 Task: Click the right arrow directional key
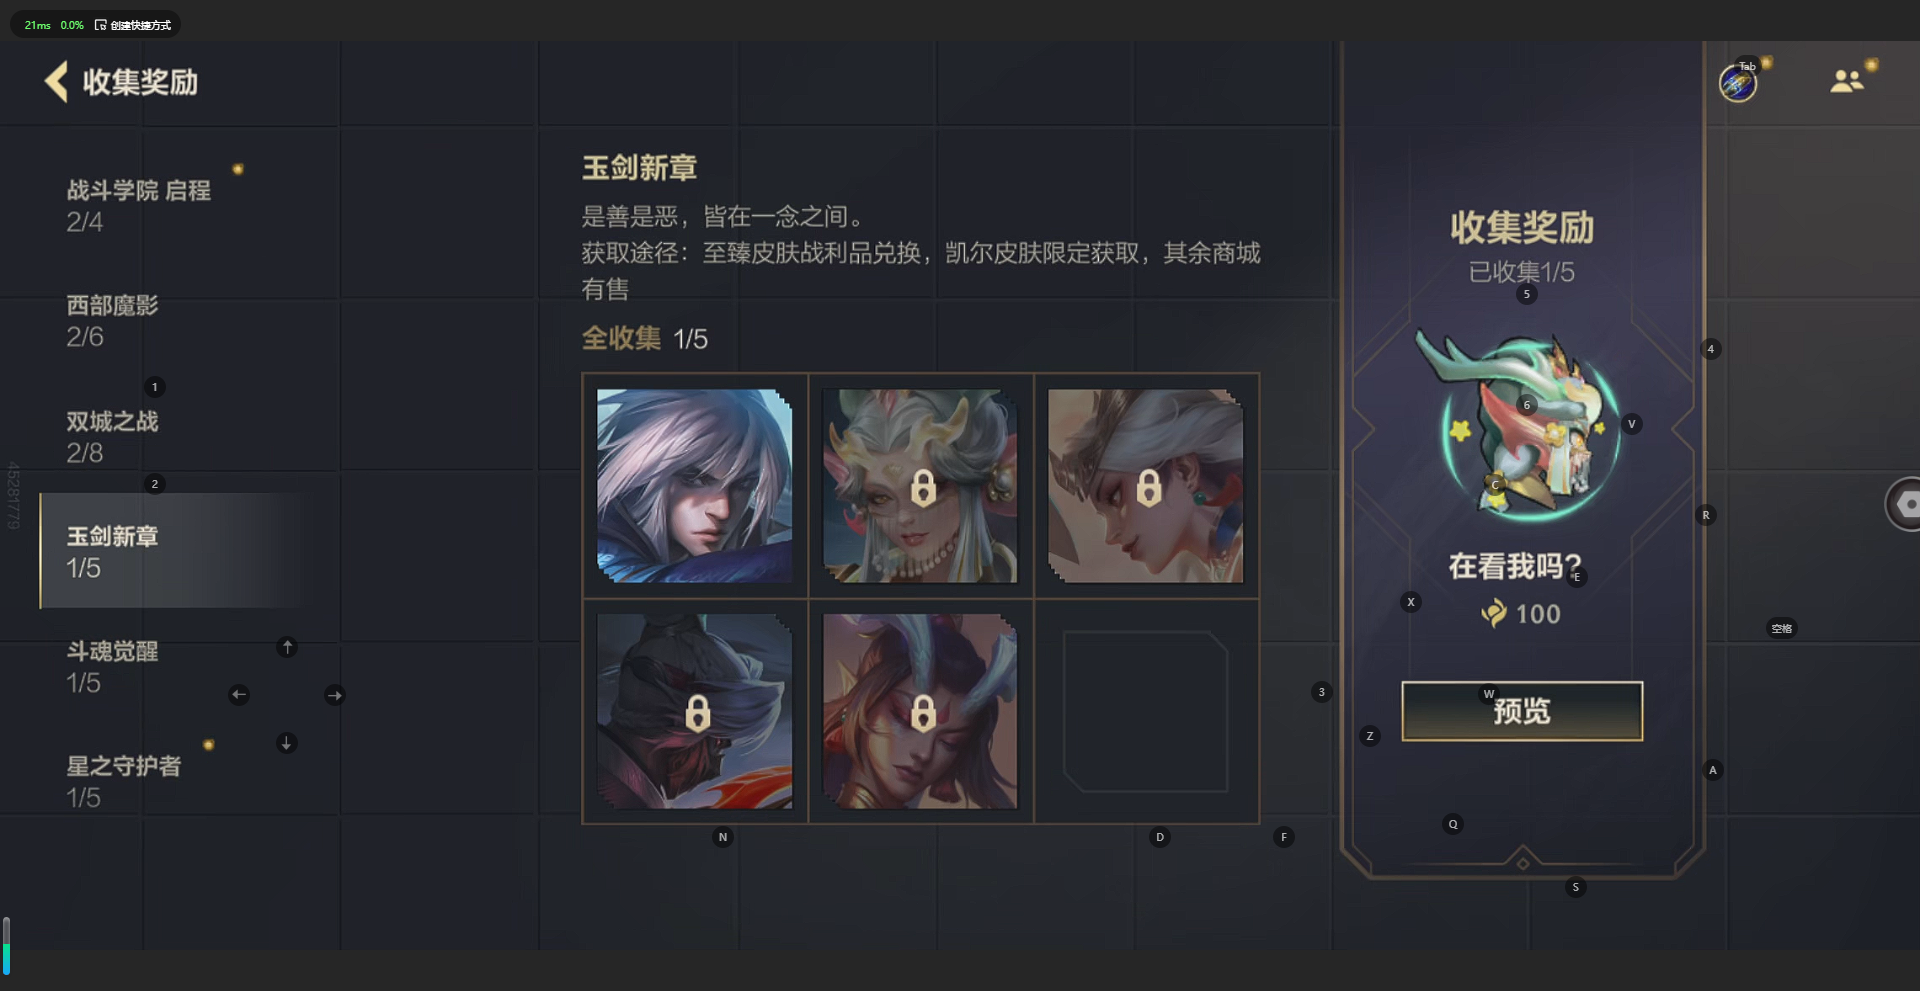[335, 695]
